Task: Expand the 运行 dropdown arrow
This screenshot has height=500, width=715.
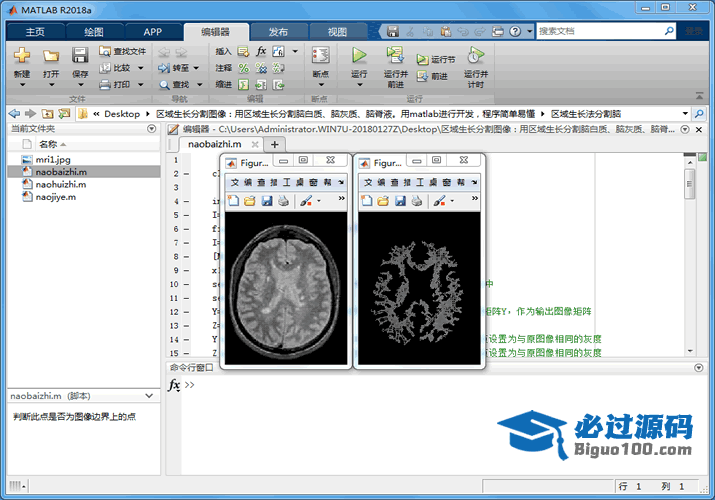Action: click(x=359, y=85)
